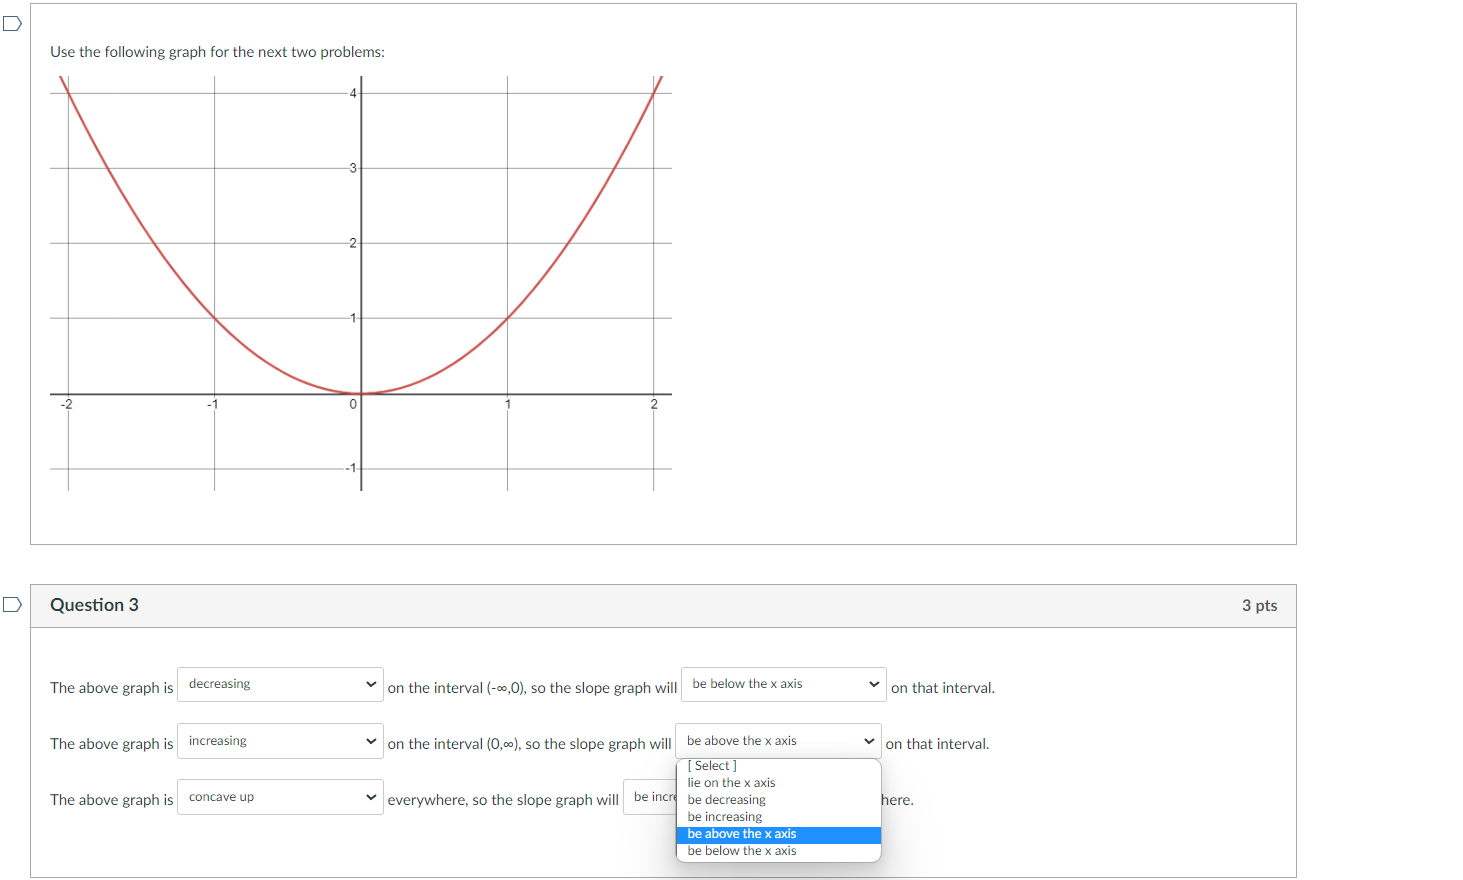Click the 'Question 3' heading
The image size is (1463, 880).
tap(94, 605)
